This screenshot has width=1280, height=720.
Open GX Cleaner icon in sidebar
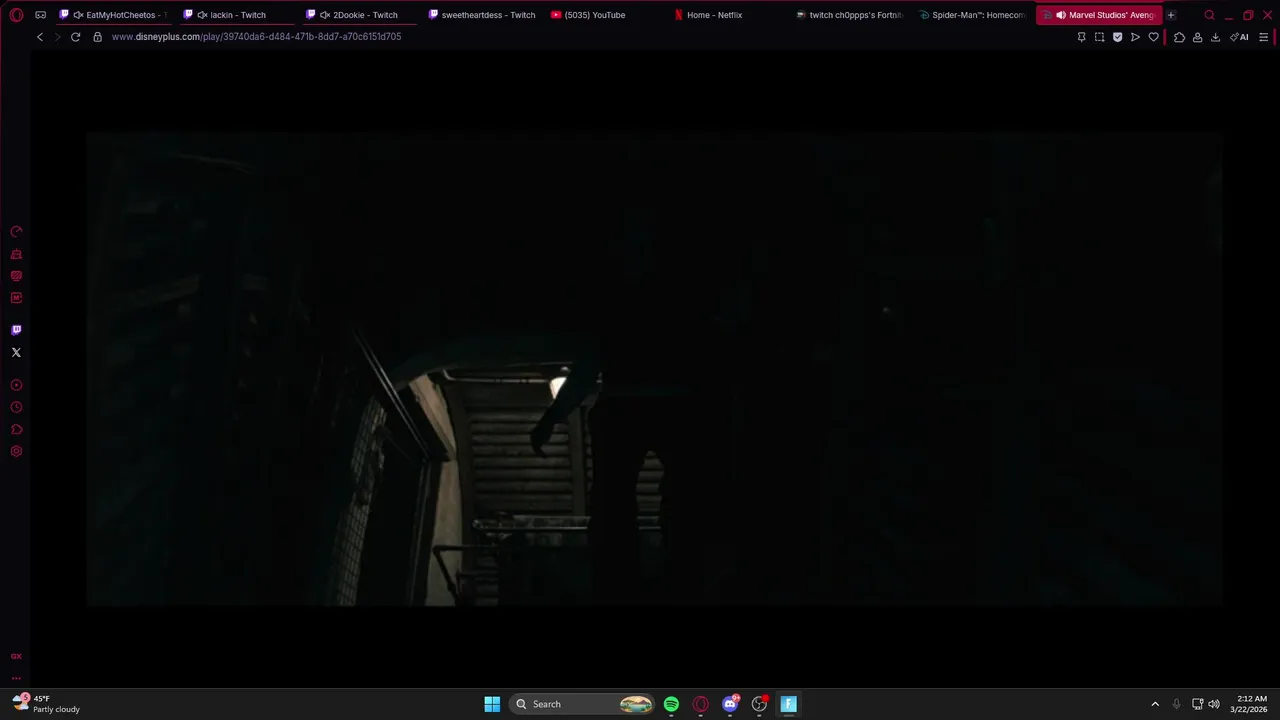(x=16, y=254)
